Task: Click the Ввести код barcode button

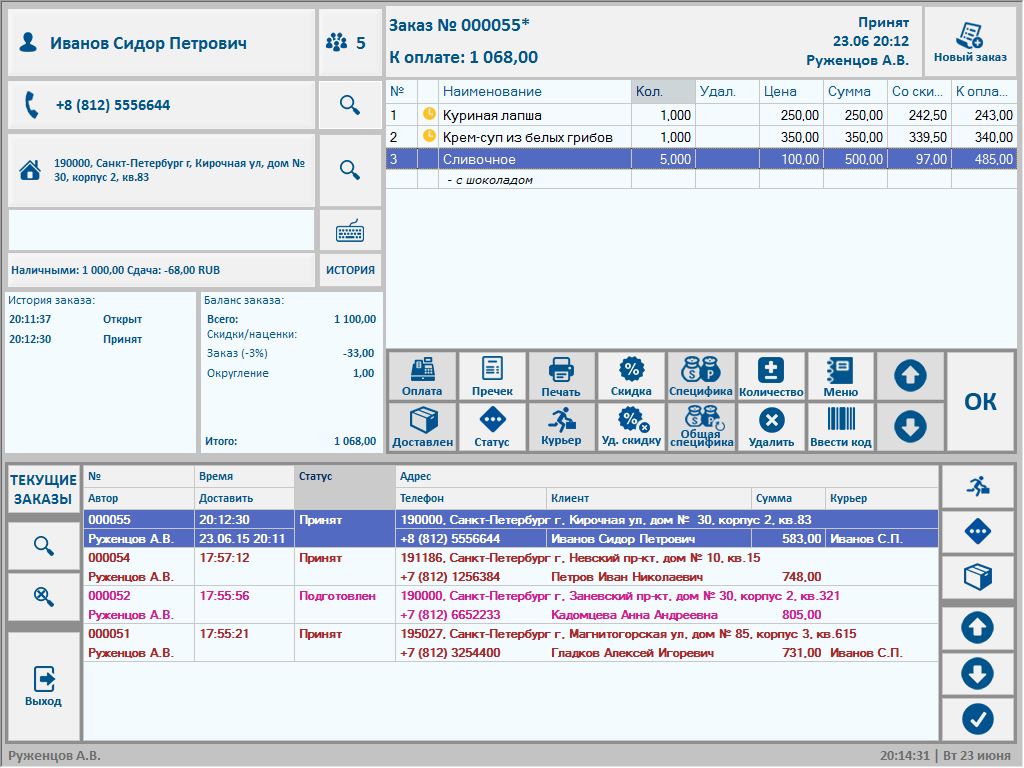Action: tap(840, 427)
